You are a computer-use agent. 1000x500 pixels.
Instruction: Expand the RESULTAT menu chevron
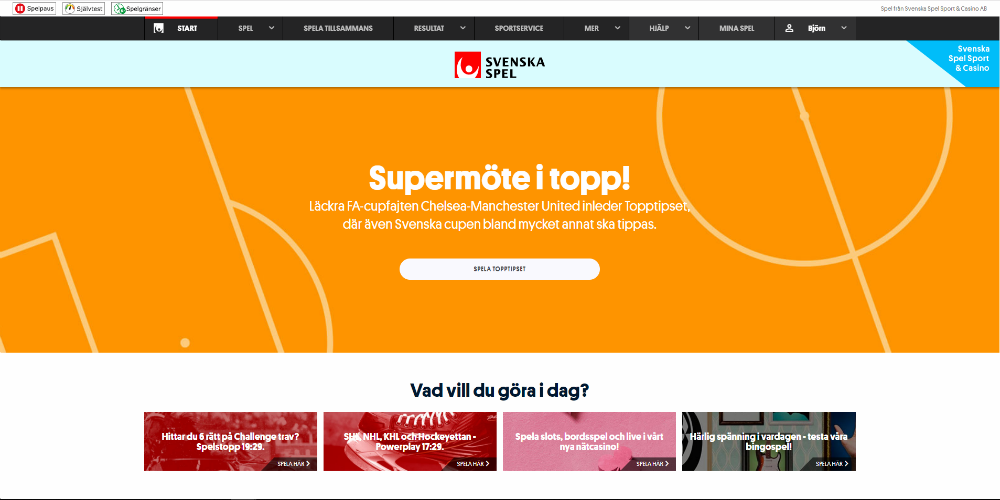[463, 28]
